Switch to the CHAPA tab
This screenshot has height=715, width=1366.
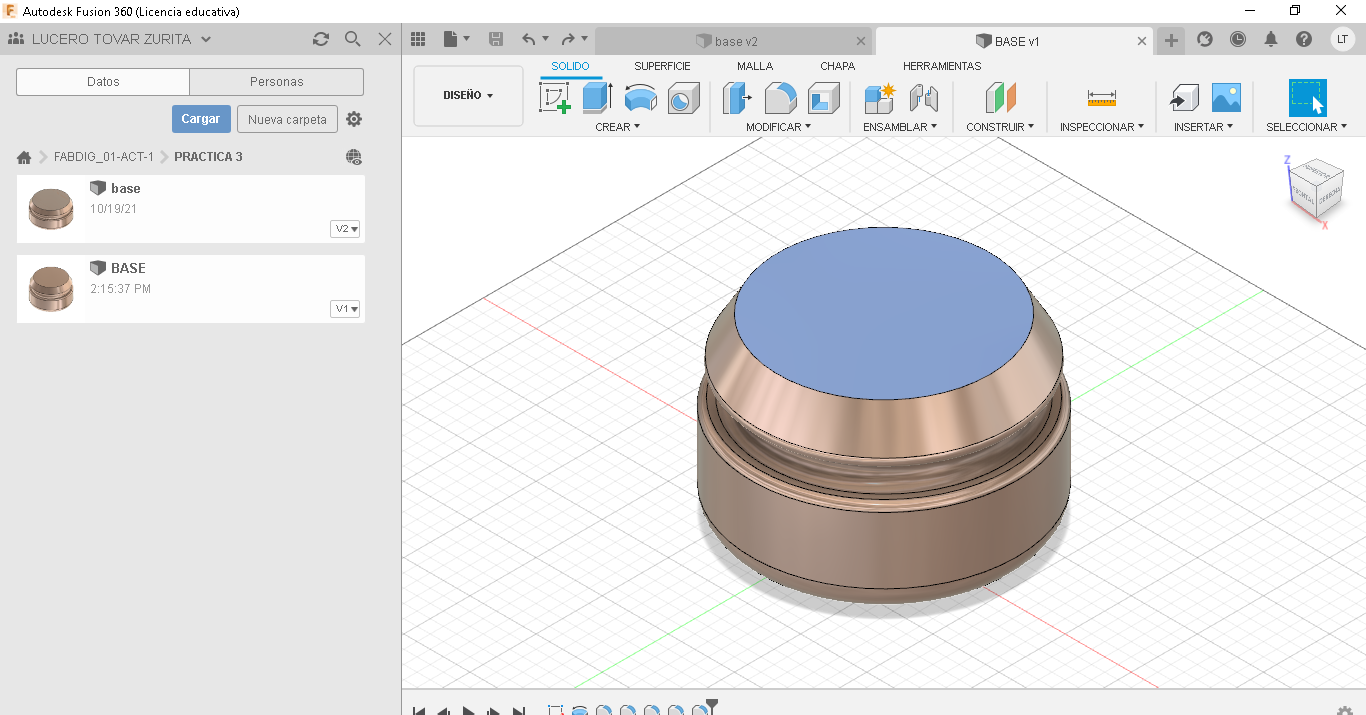[x=838, y=66]
